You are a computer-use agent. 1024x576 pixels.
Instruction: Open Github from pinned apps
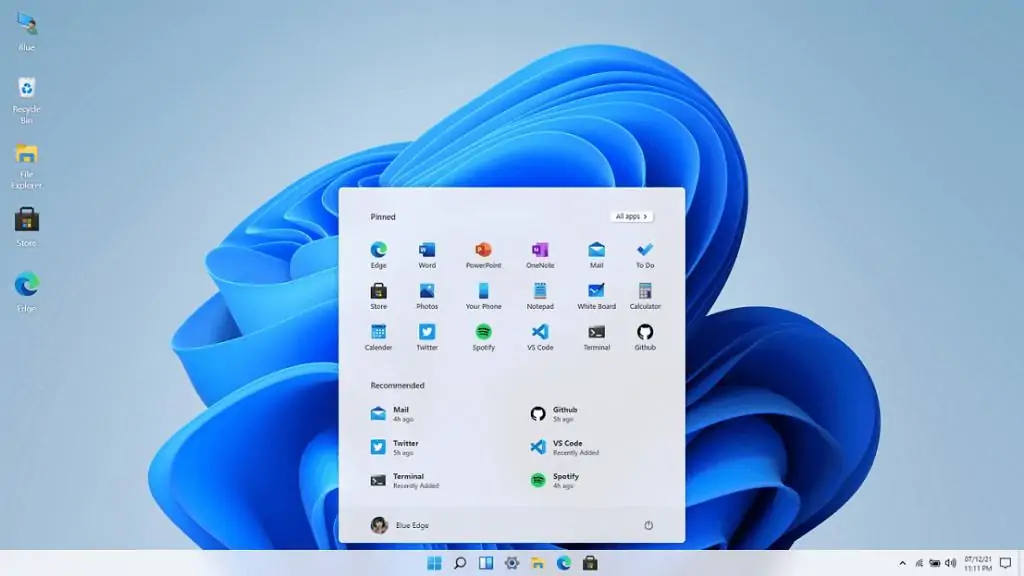tap(644, 337)
